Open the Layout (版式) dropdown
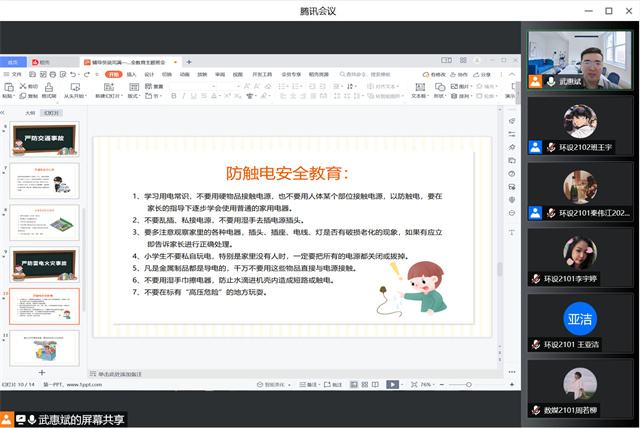The height and width of the screenshot is (428, 640). pyautogui.click(x=133, y=96)
